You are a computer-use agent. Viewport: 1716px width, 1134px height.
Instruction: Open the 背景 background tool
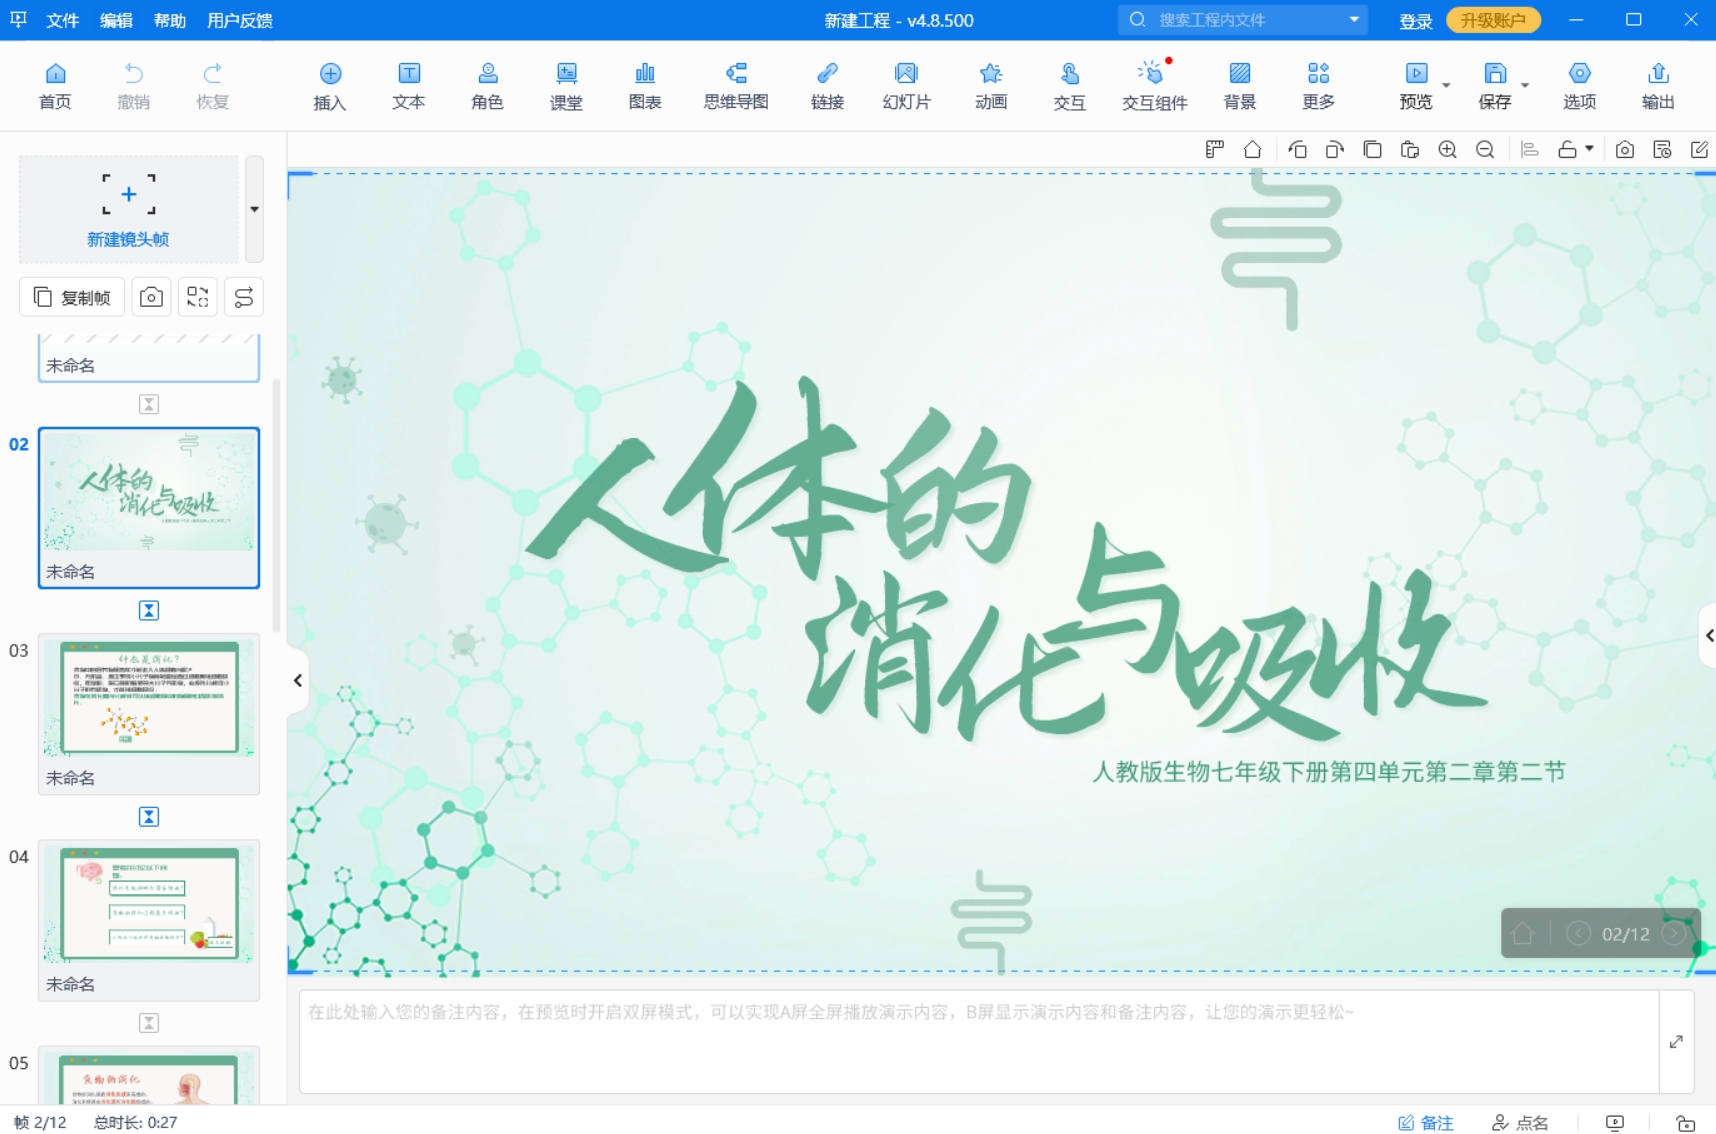coord(1240,86)
